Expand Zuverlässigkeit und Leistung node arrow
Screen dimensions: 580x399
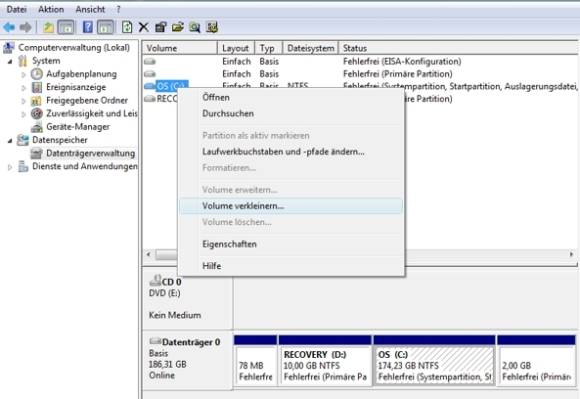(x=24, y=114)
